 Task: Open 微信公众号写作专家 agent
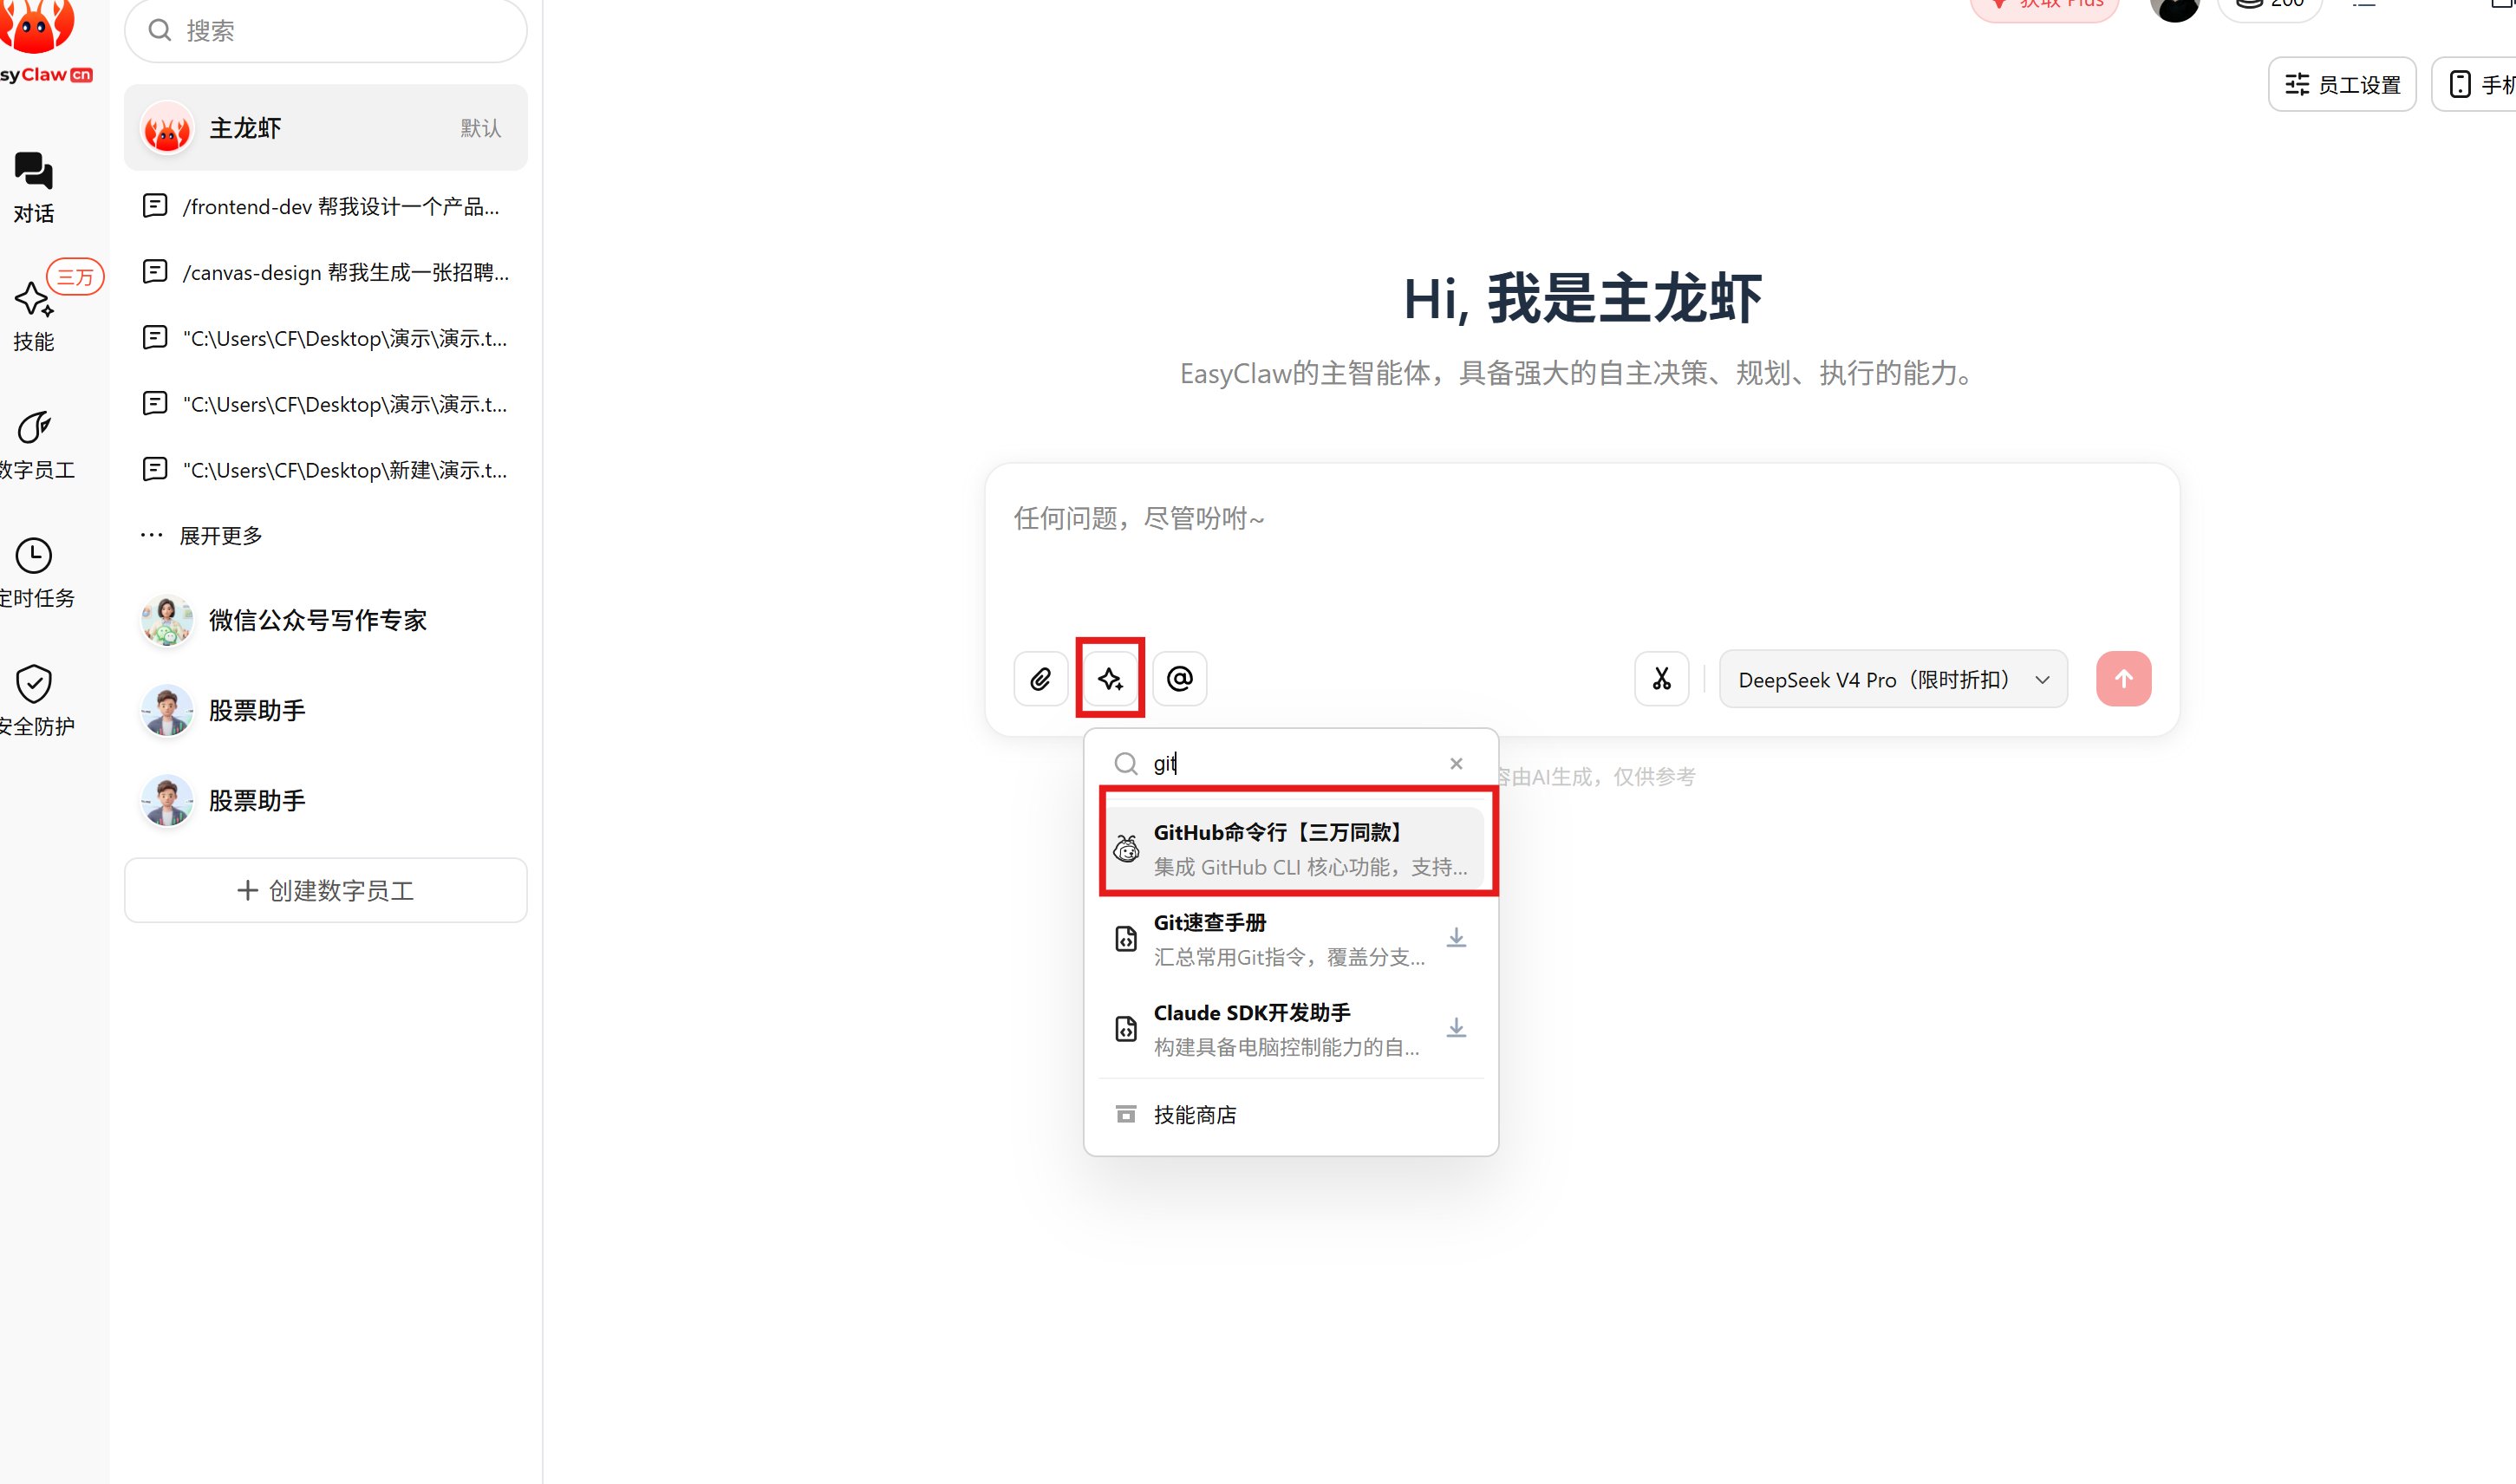click(x=325, y=620)
